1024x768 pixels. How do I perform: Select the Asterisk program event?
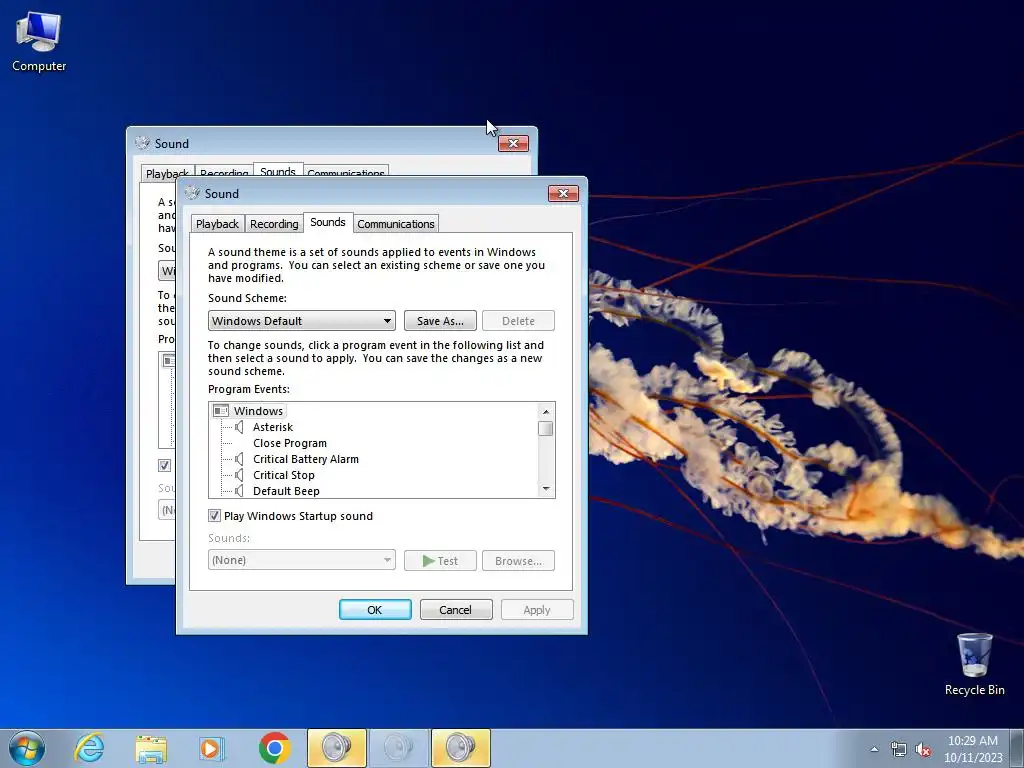tap(273, 427)
